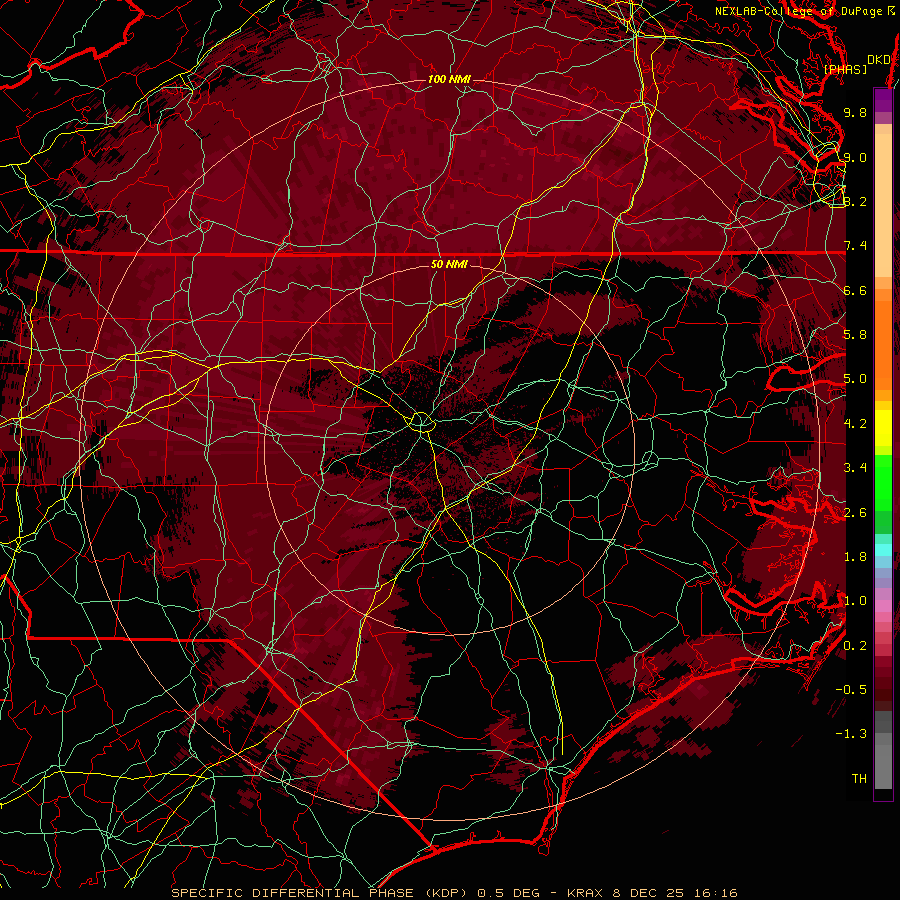Click the KRAX station ID in caption
Viewport: 900px width, 900px height.
pyautogui.click(x=585, y=893)
